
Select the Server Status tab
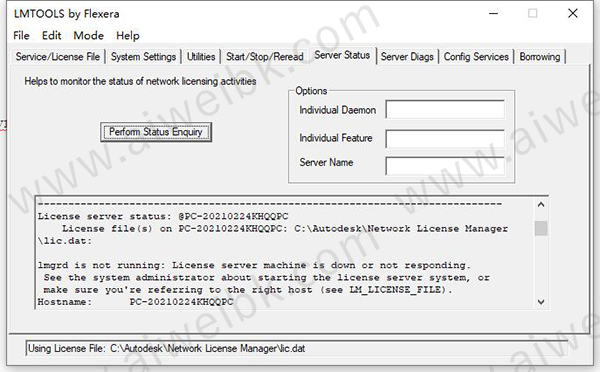[x=342, y=55]
